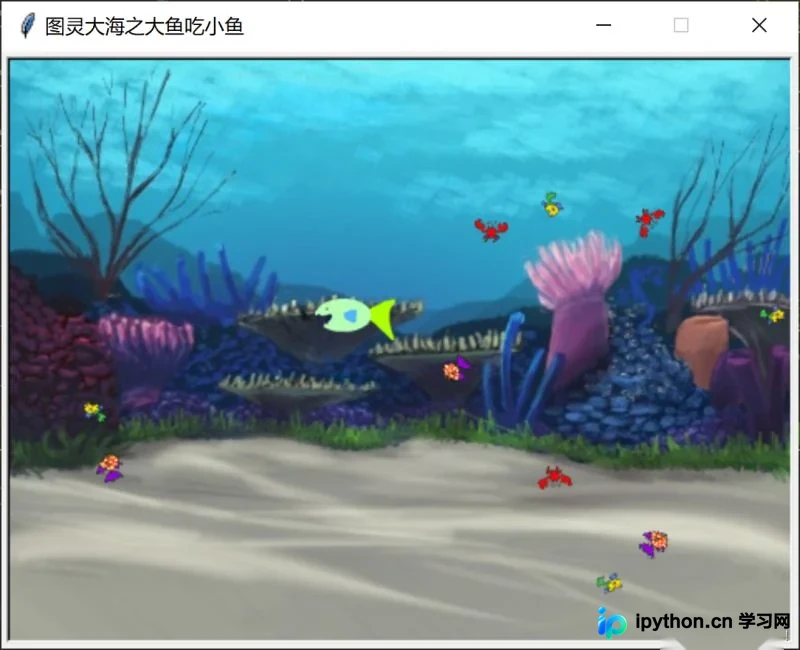This screenshot has height=650, width=800.
Task: Click the feather icon in the title bar
Action: [x=28, y=26]
